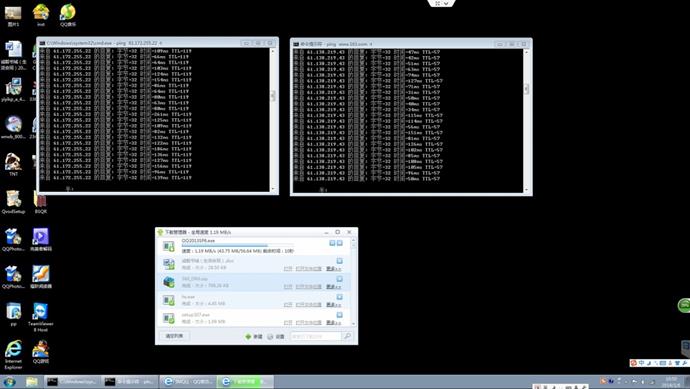
Task: Open the TNT desktop icon
Action: coord(13,165)
